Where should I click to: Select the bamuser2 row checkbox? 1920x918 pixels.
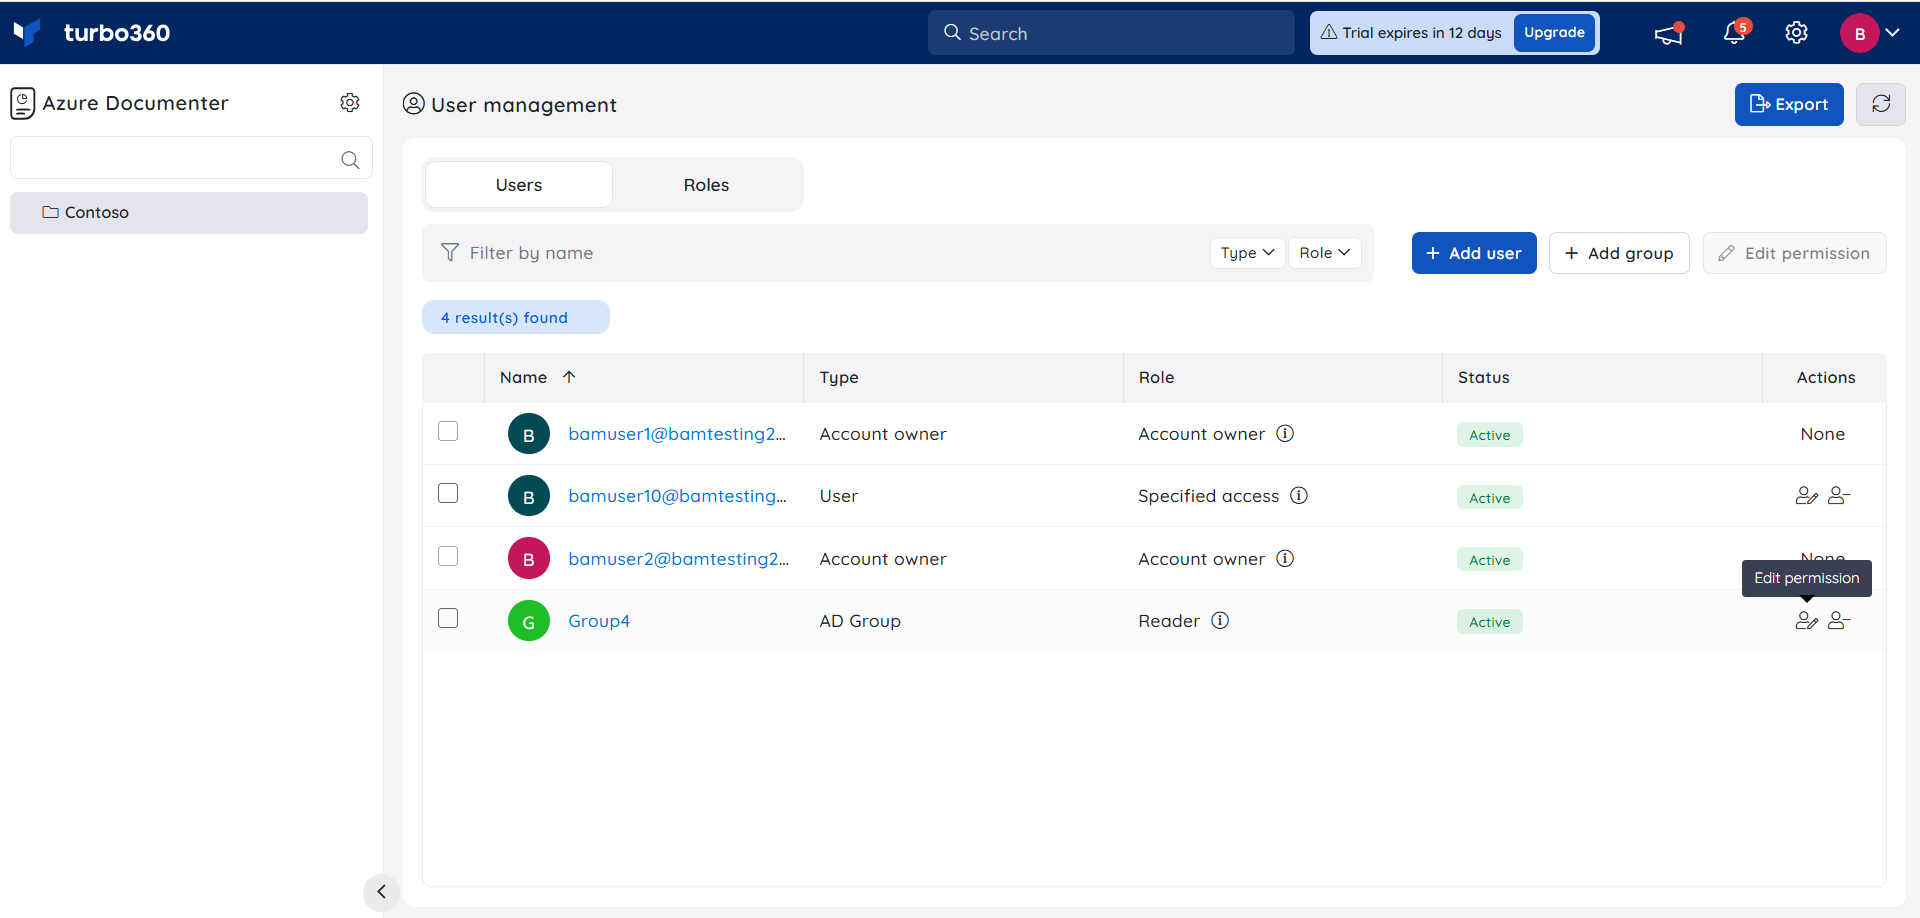tap(448, 556)
